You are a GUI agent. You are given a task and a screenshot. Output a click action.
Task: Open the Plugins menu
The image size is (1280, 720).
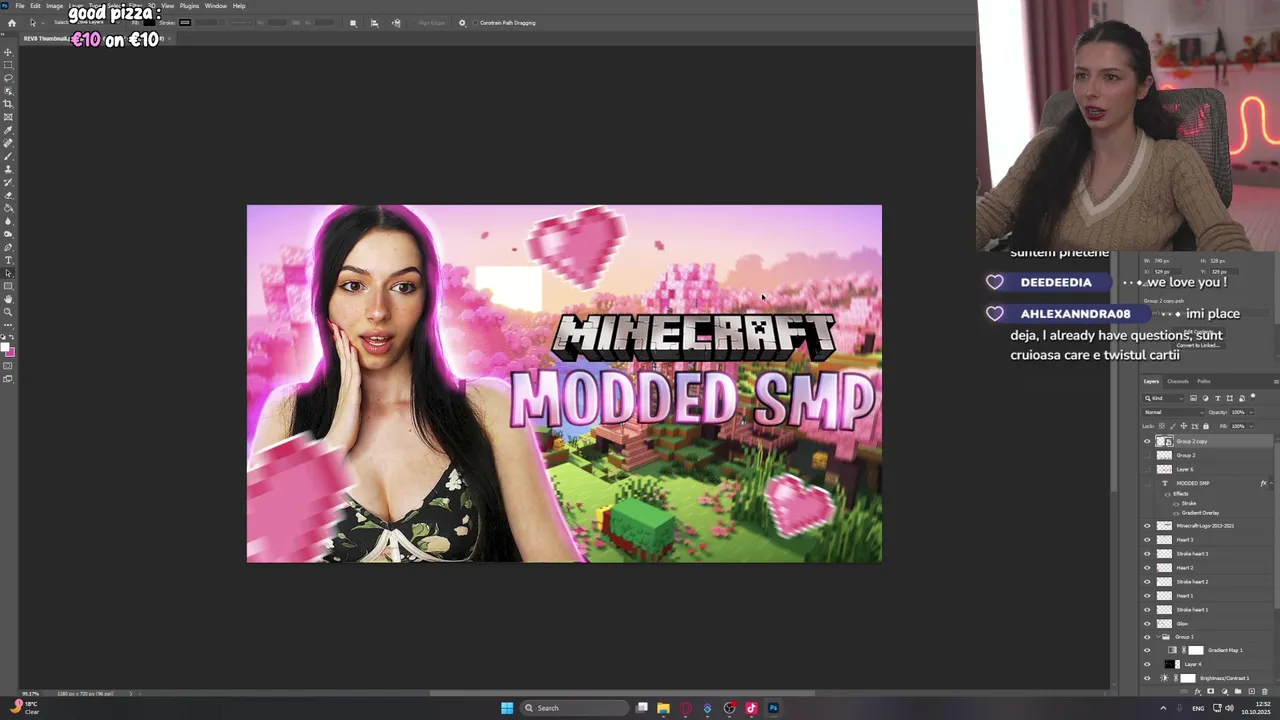pyautogui.click(x=189, y=6)
